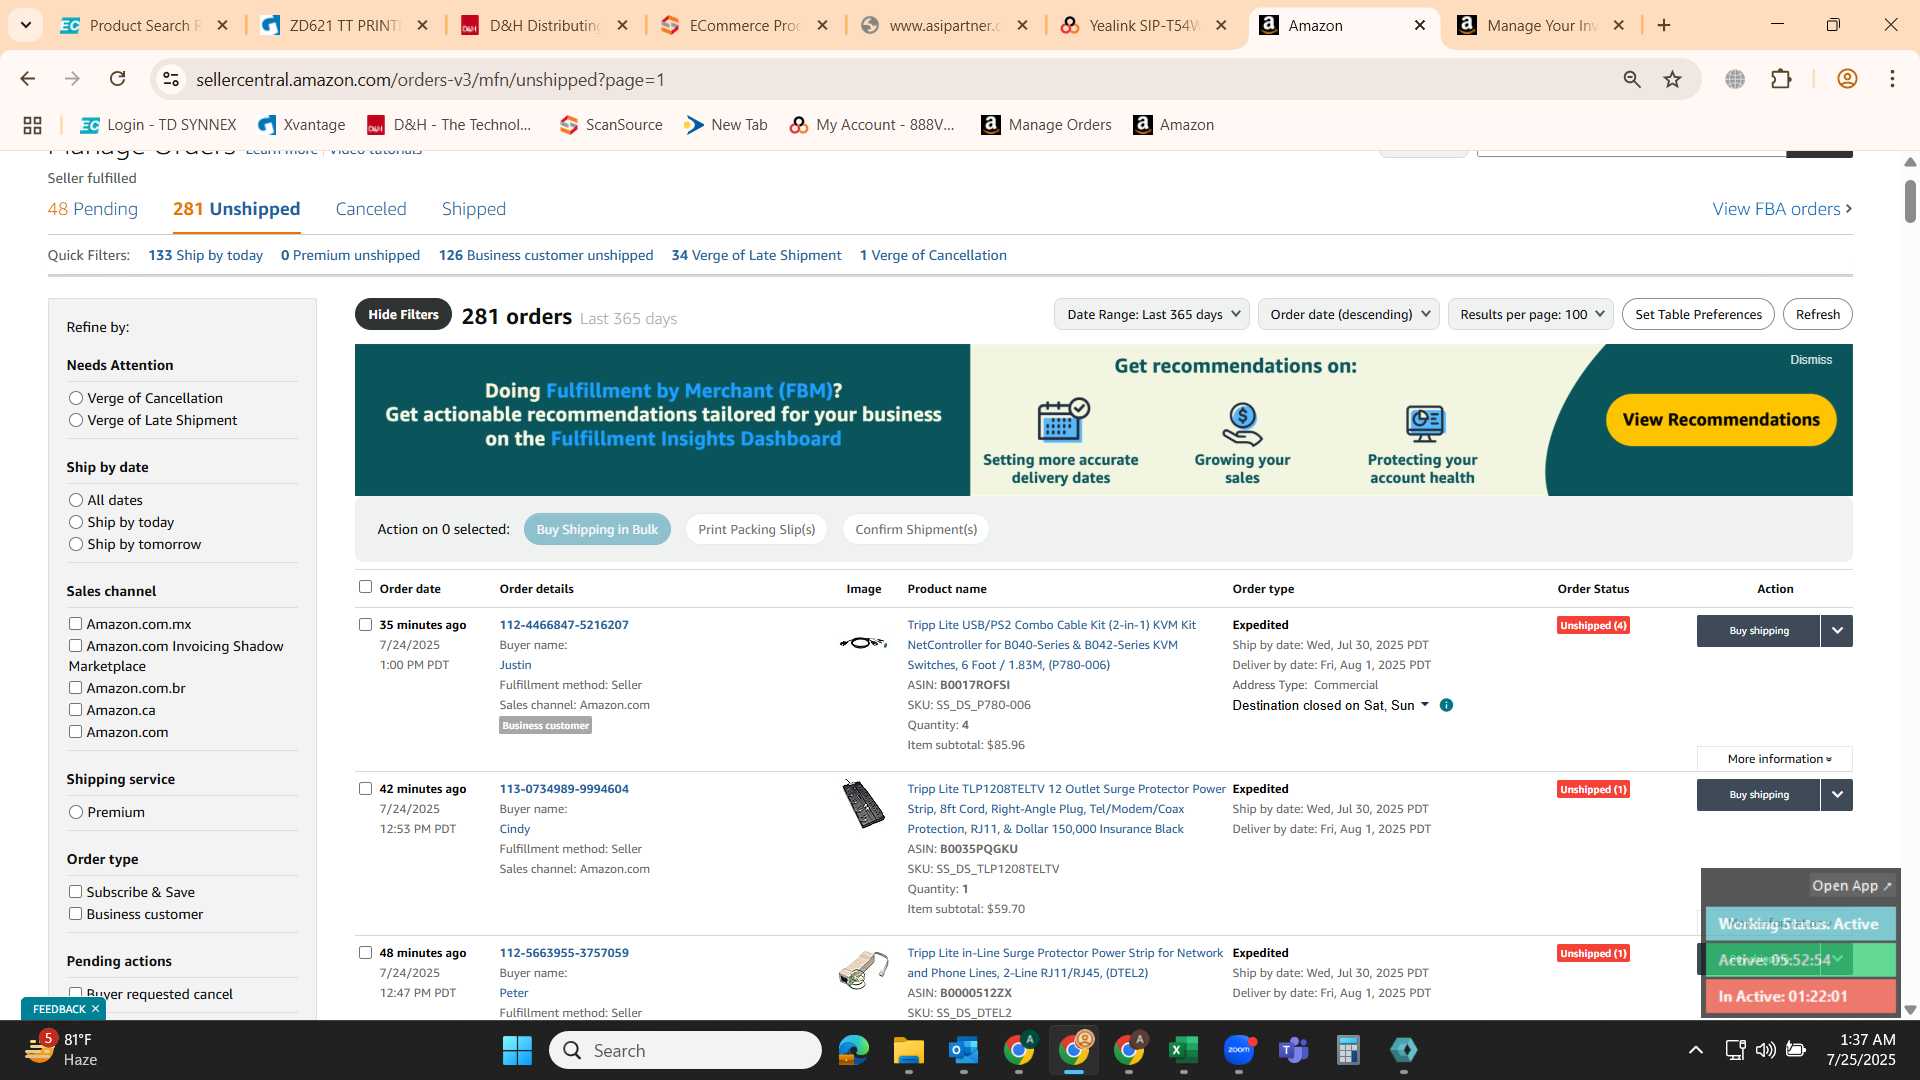This screenshot has width=1920, height=1080.
Task: Click the vertical page scrollbar thumb
Action: coord(1910,201)
